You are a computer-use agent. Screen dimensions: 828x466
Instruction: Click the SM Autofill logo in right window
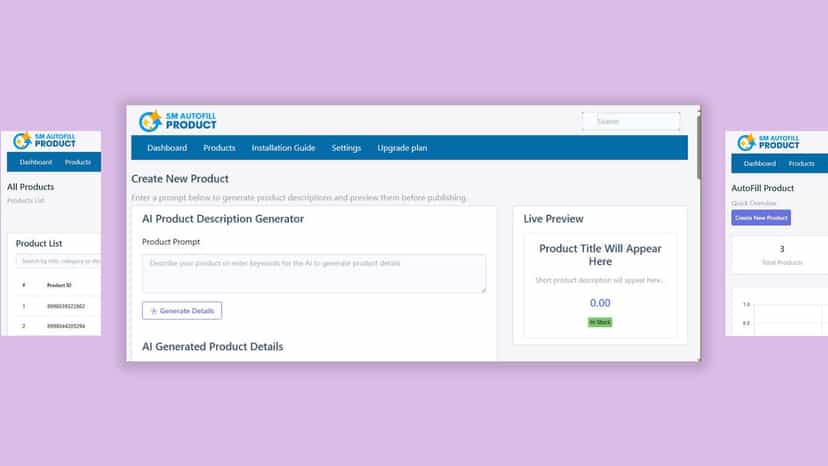pos(768,142)
